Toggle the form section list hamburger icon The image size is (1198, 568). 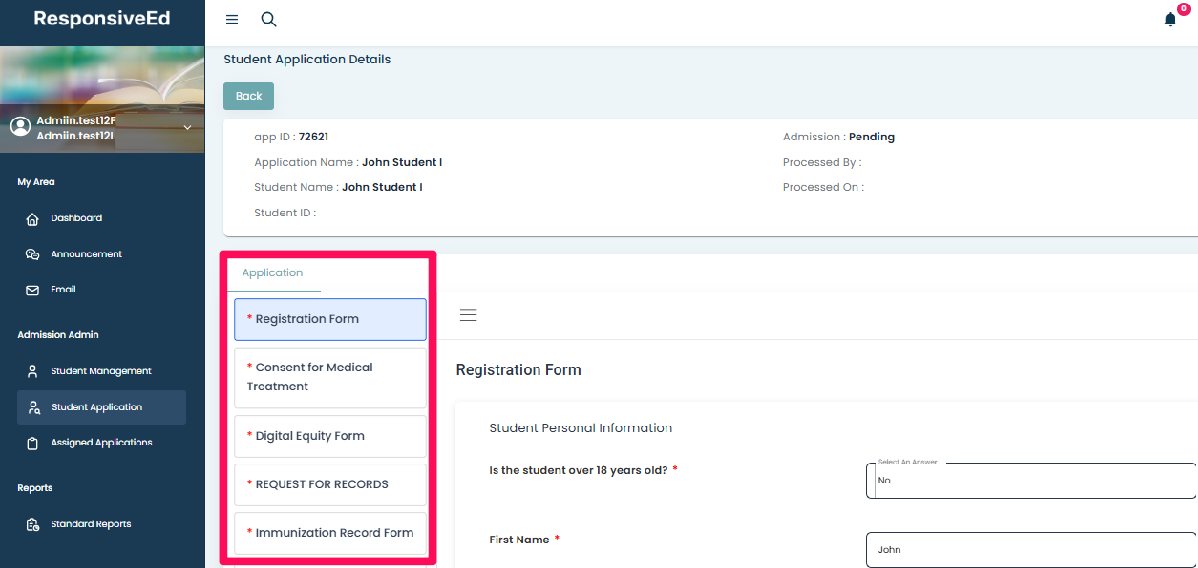(467, 315)
